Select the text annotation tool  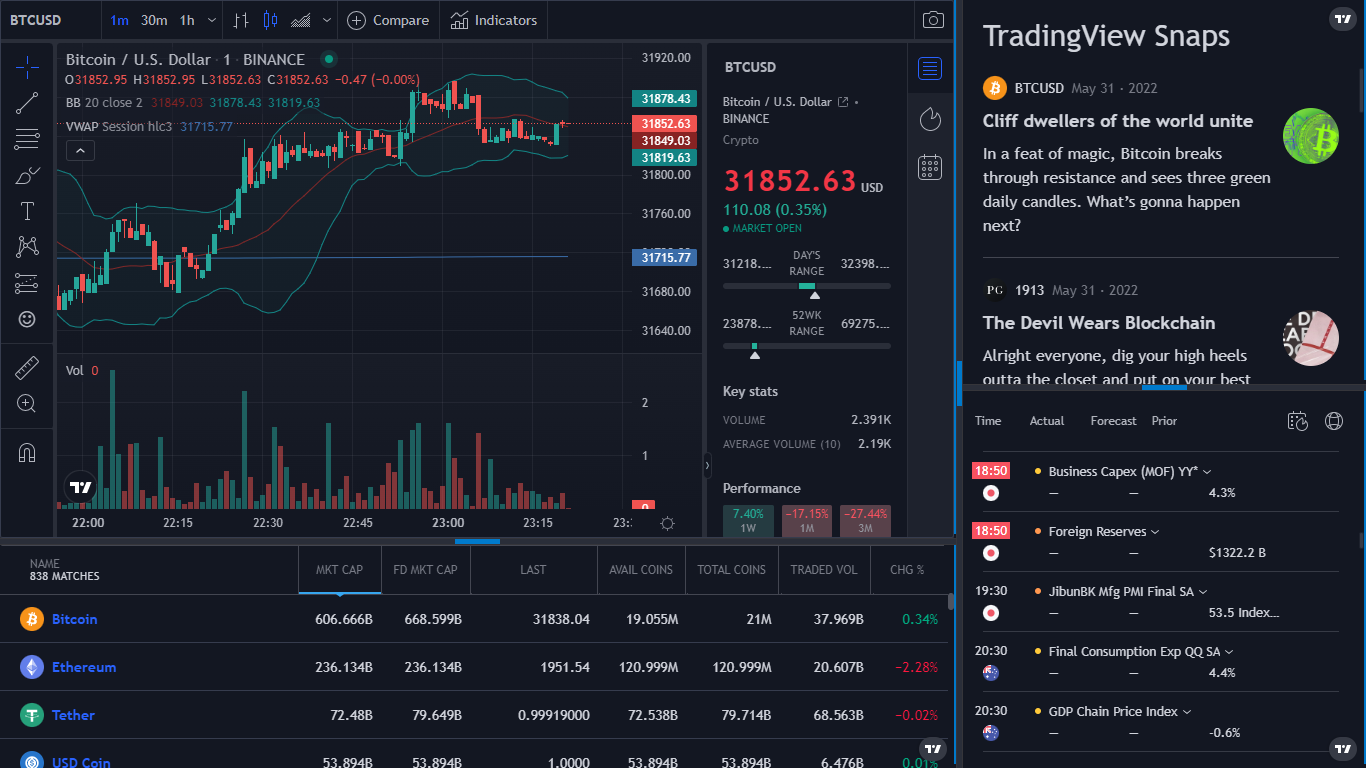pos(27,211)
